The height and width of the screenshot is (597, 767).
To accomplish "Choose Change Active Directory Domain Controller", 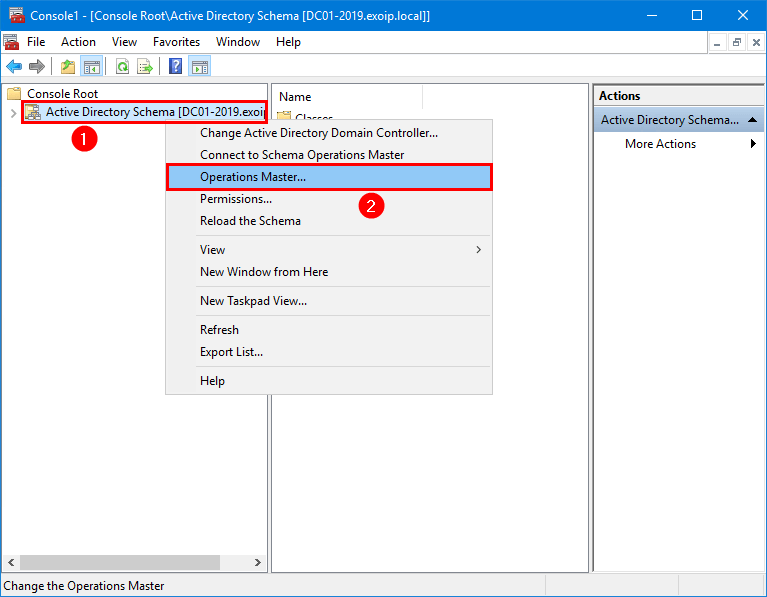I will tap(329, 133).
